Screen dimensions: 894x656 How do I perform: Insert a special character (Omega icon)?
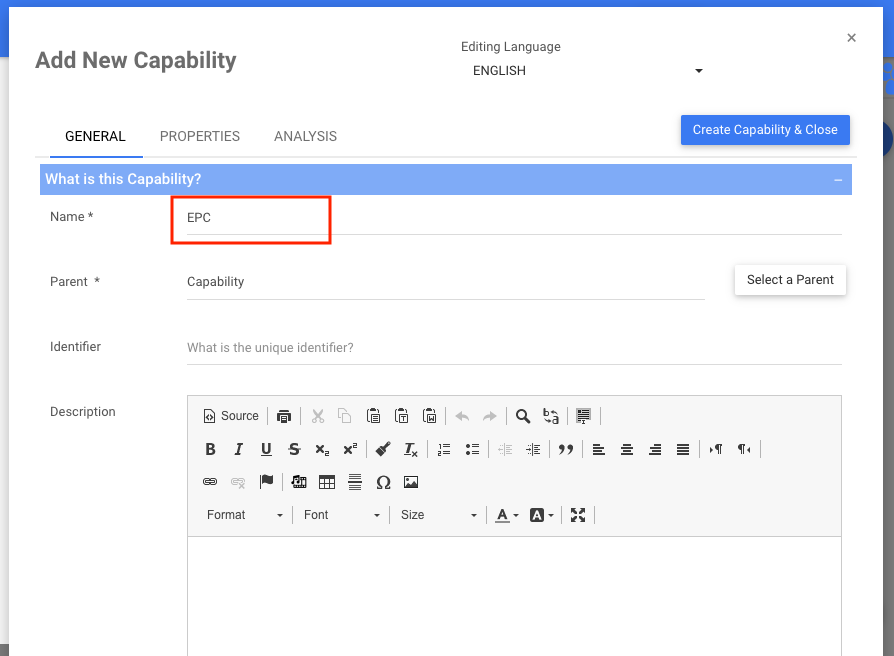coord(383,482)
